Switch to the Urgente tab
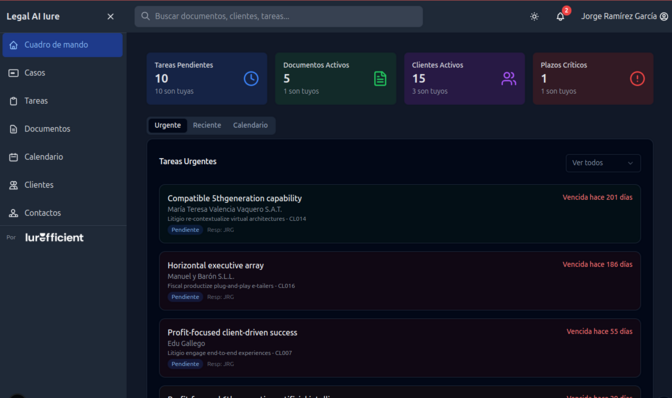This screenshot has height=398, width=672. pos(168,125)
